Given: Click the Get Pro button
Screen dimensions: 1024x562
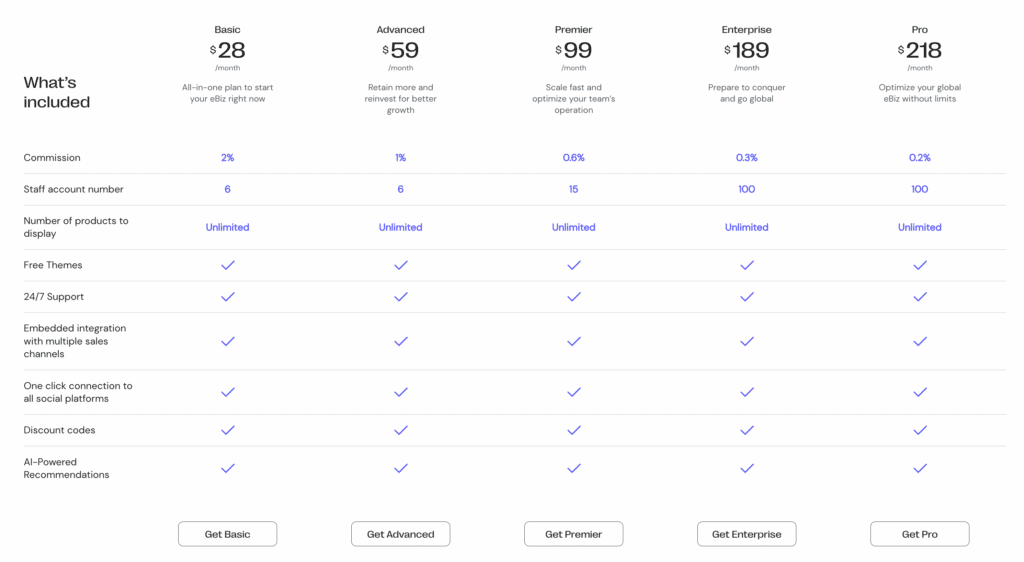Looking at the screenshot, I should [920, 534].
